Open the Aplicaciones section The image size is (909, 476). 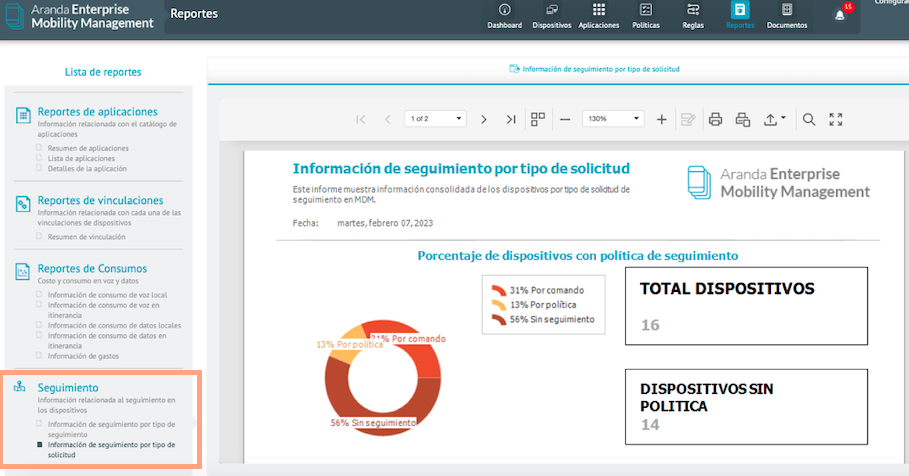point(598,16)
